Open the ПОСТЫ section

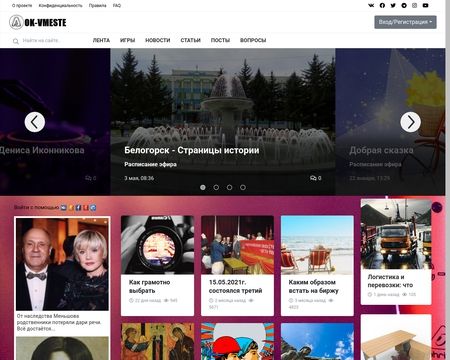click(220, 40)
